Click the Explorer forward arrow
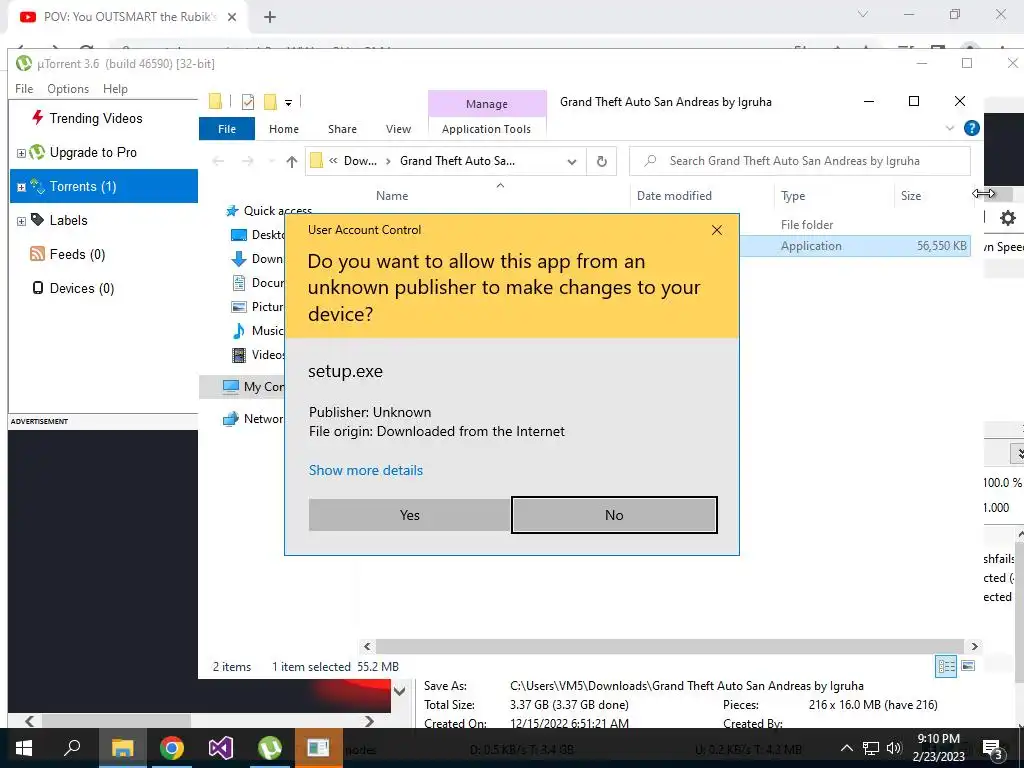 248,161
